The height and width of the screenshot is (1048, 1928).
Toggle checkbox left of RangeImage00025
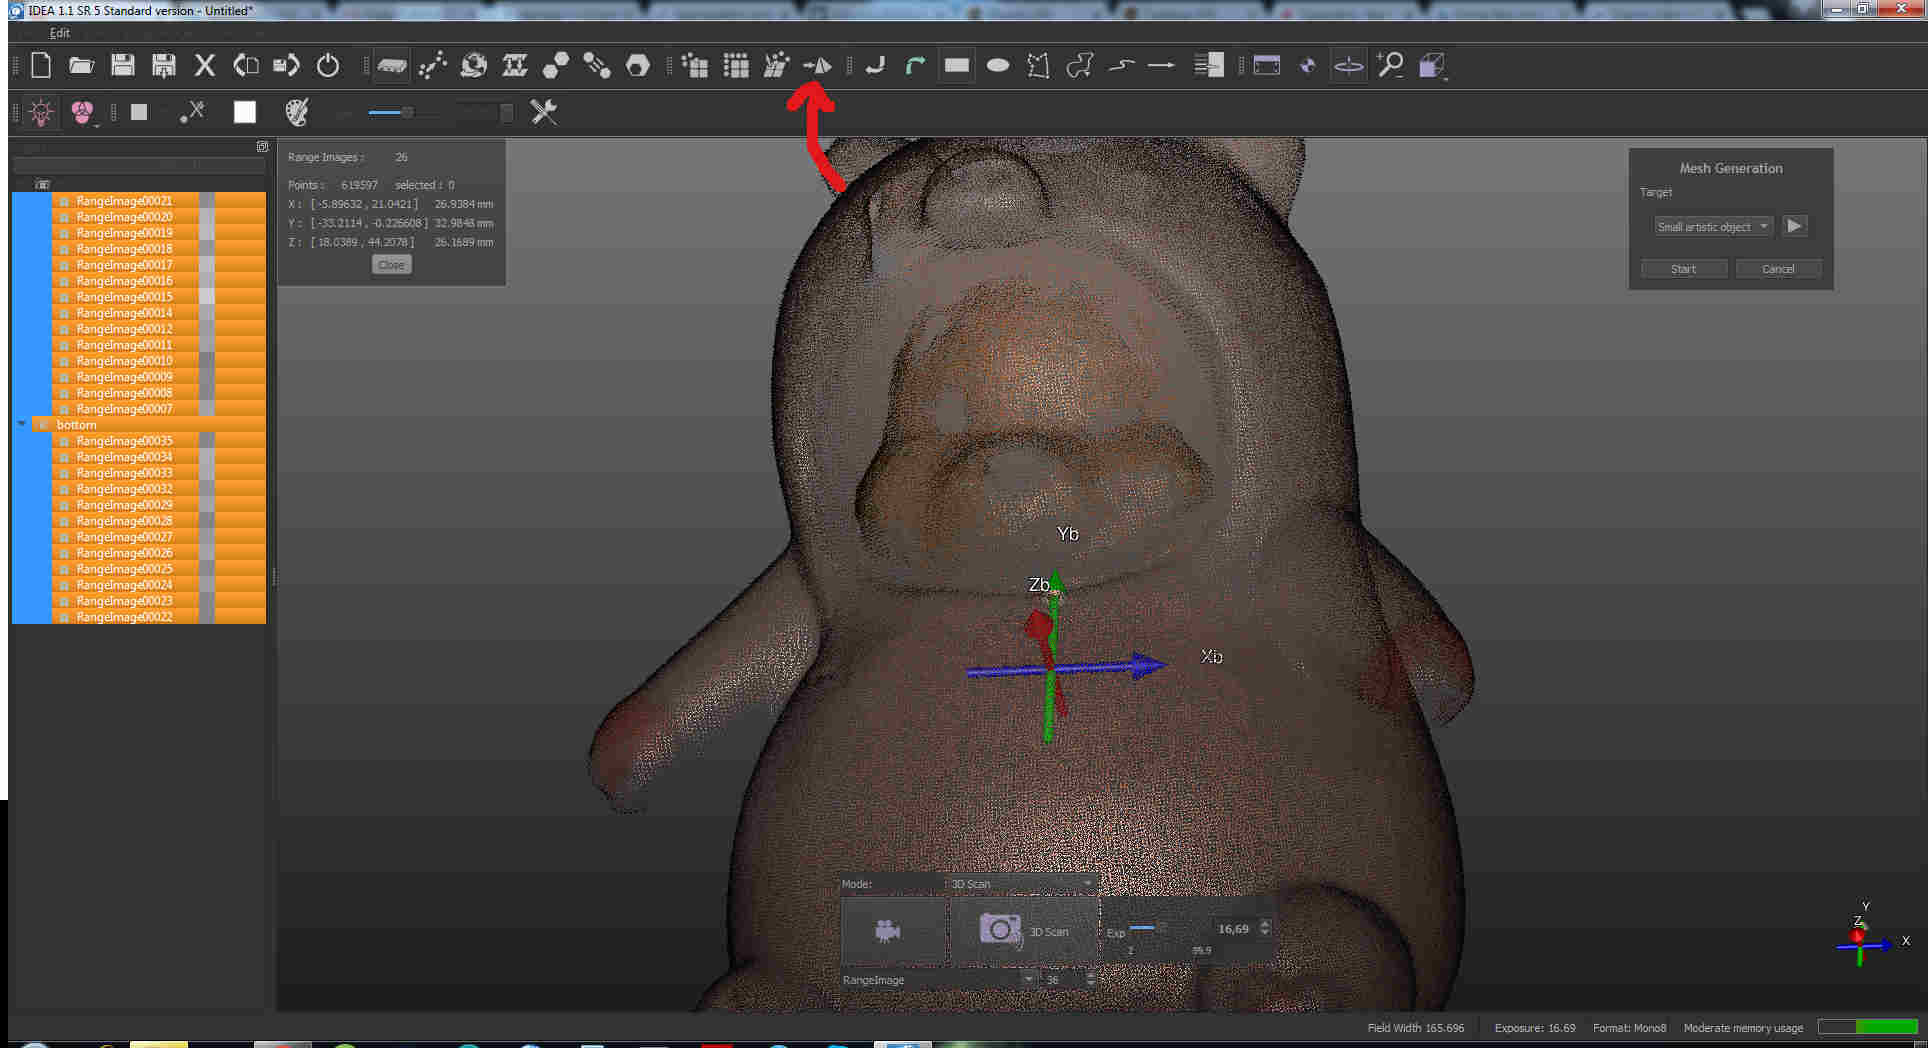coord(64,569)
